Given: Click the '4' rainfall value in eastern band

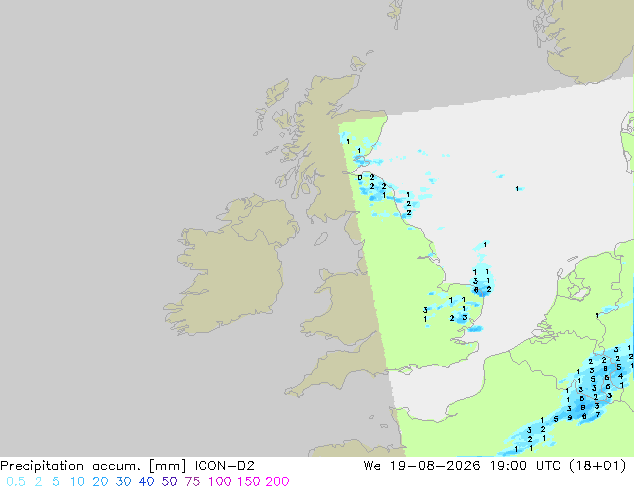Looking at the screenshot, I should click(x=620, y=376).
